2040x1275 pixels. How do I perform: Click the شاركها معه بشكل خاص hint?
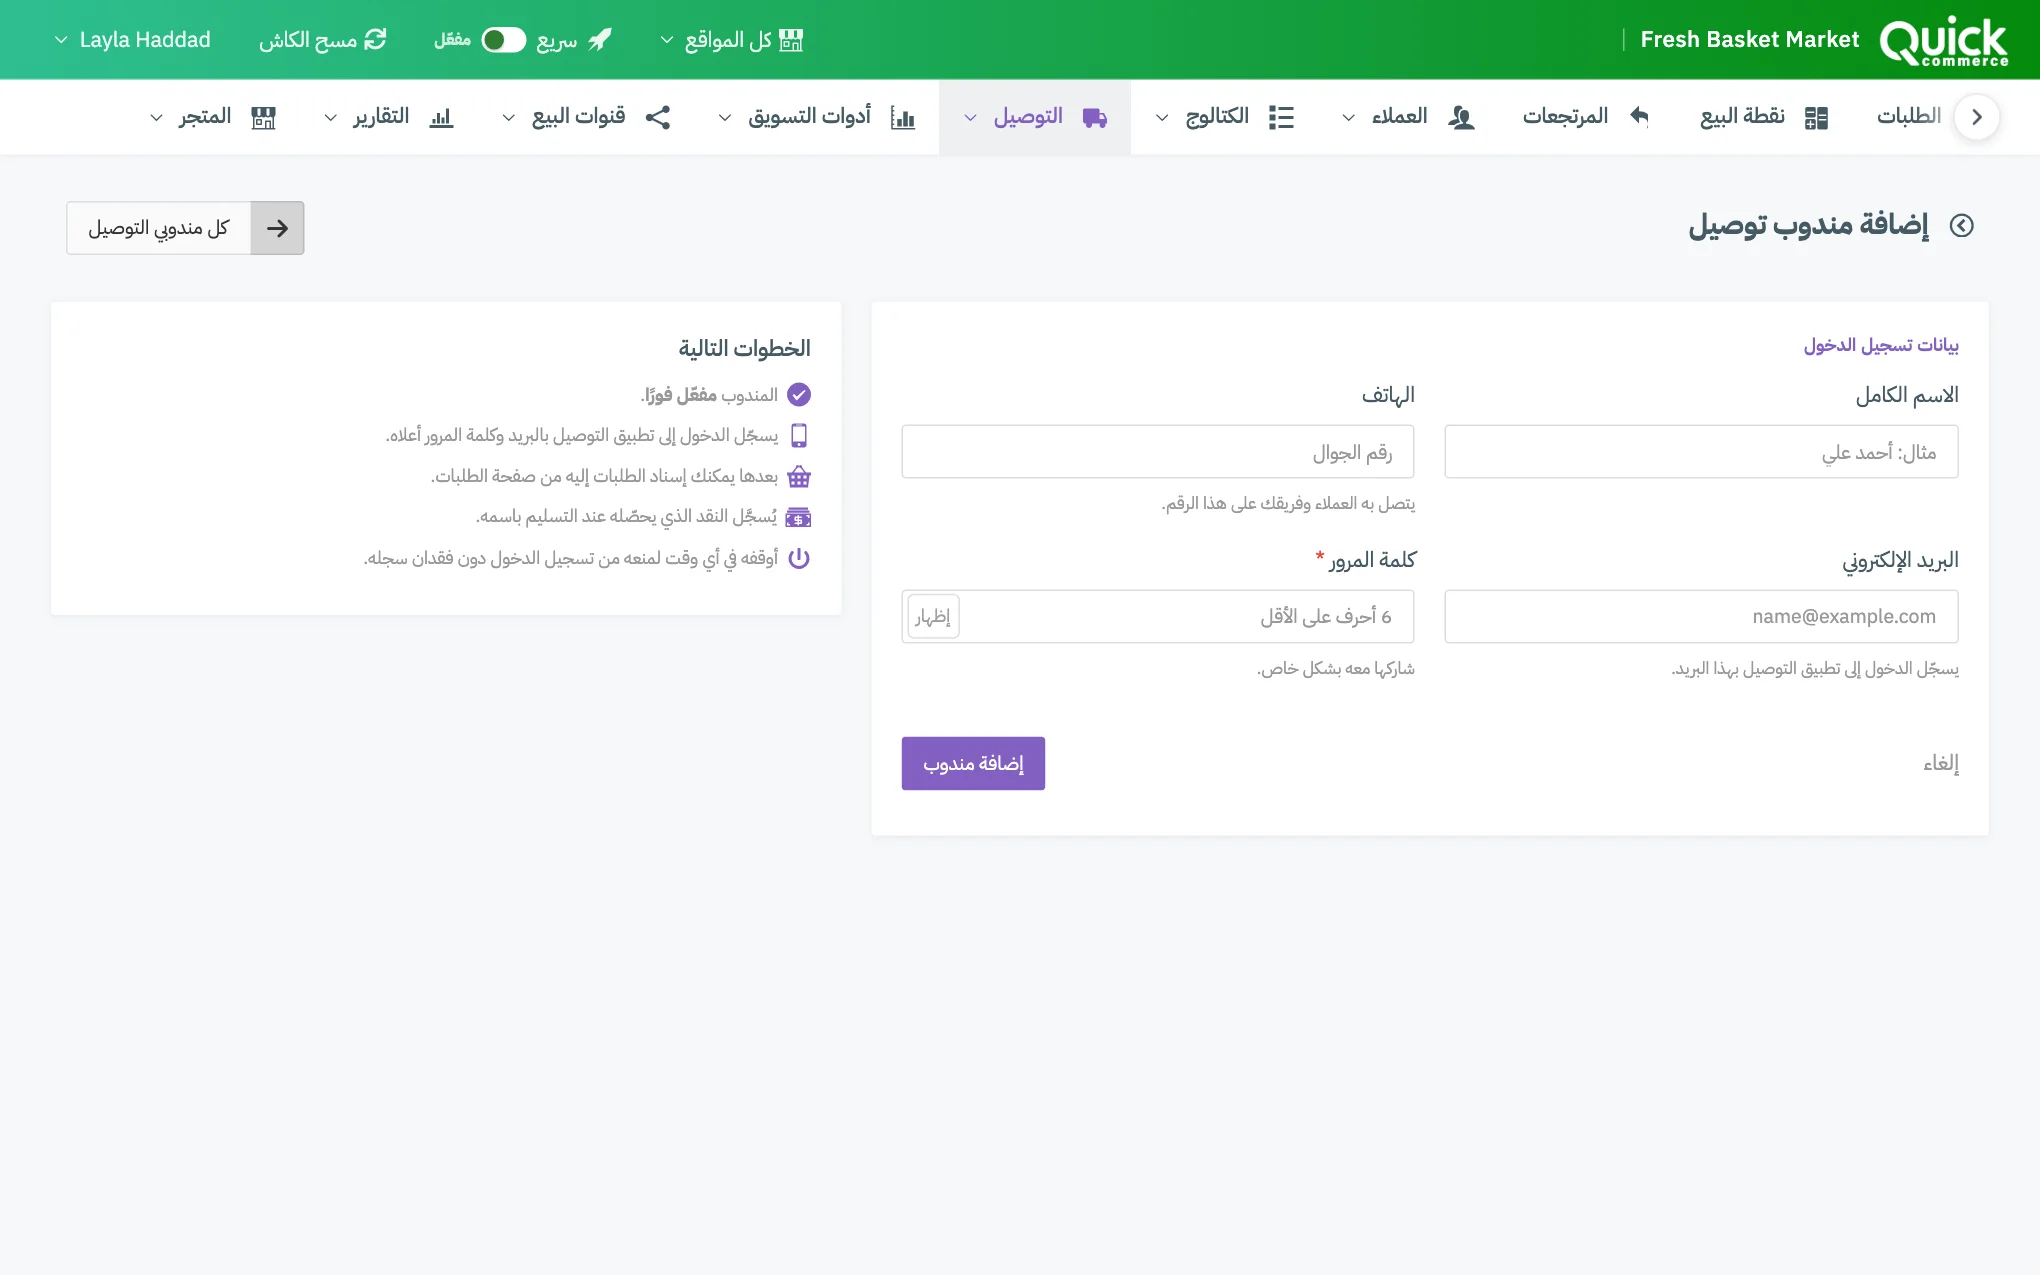(x=1336, y=668)
